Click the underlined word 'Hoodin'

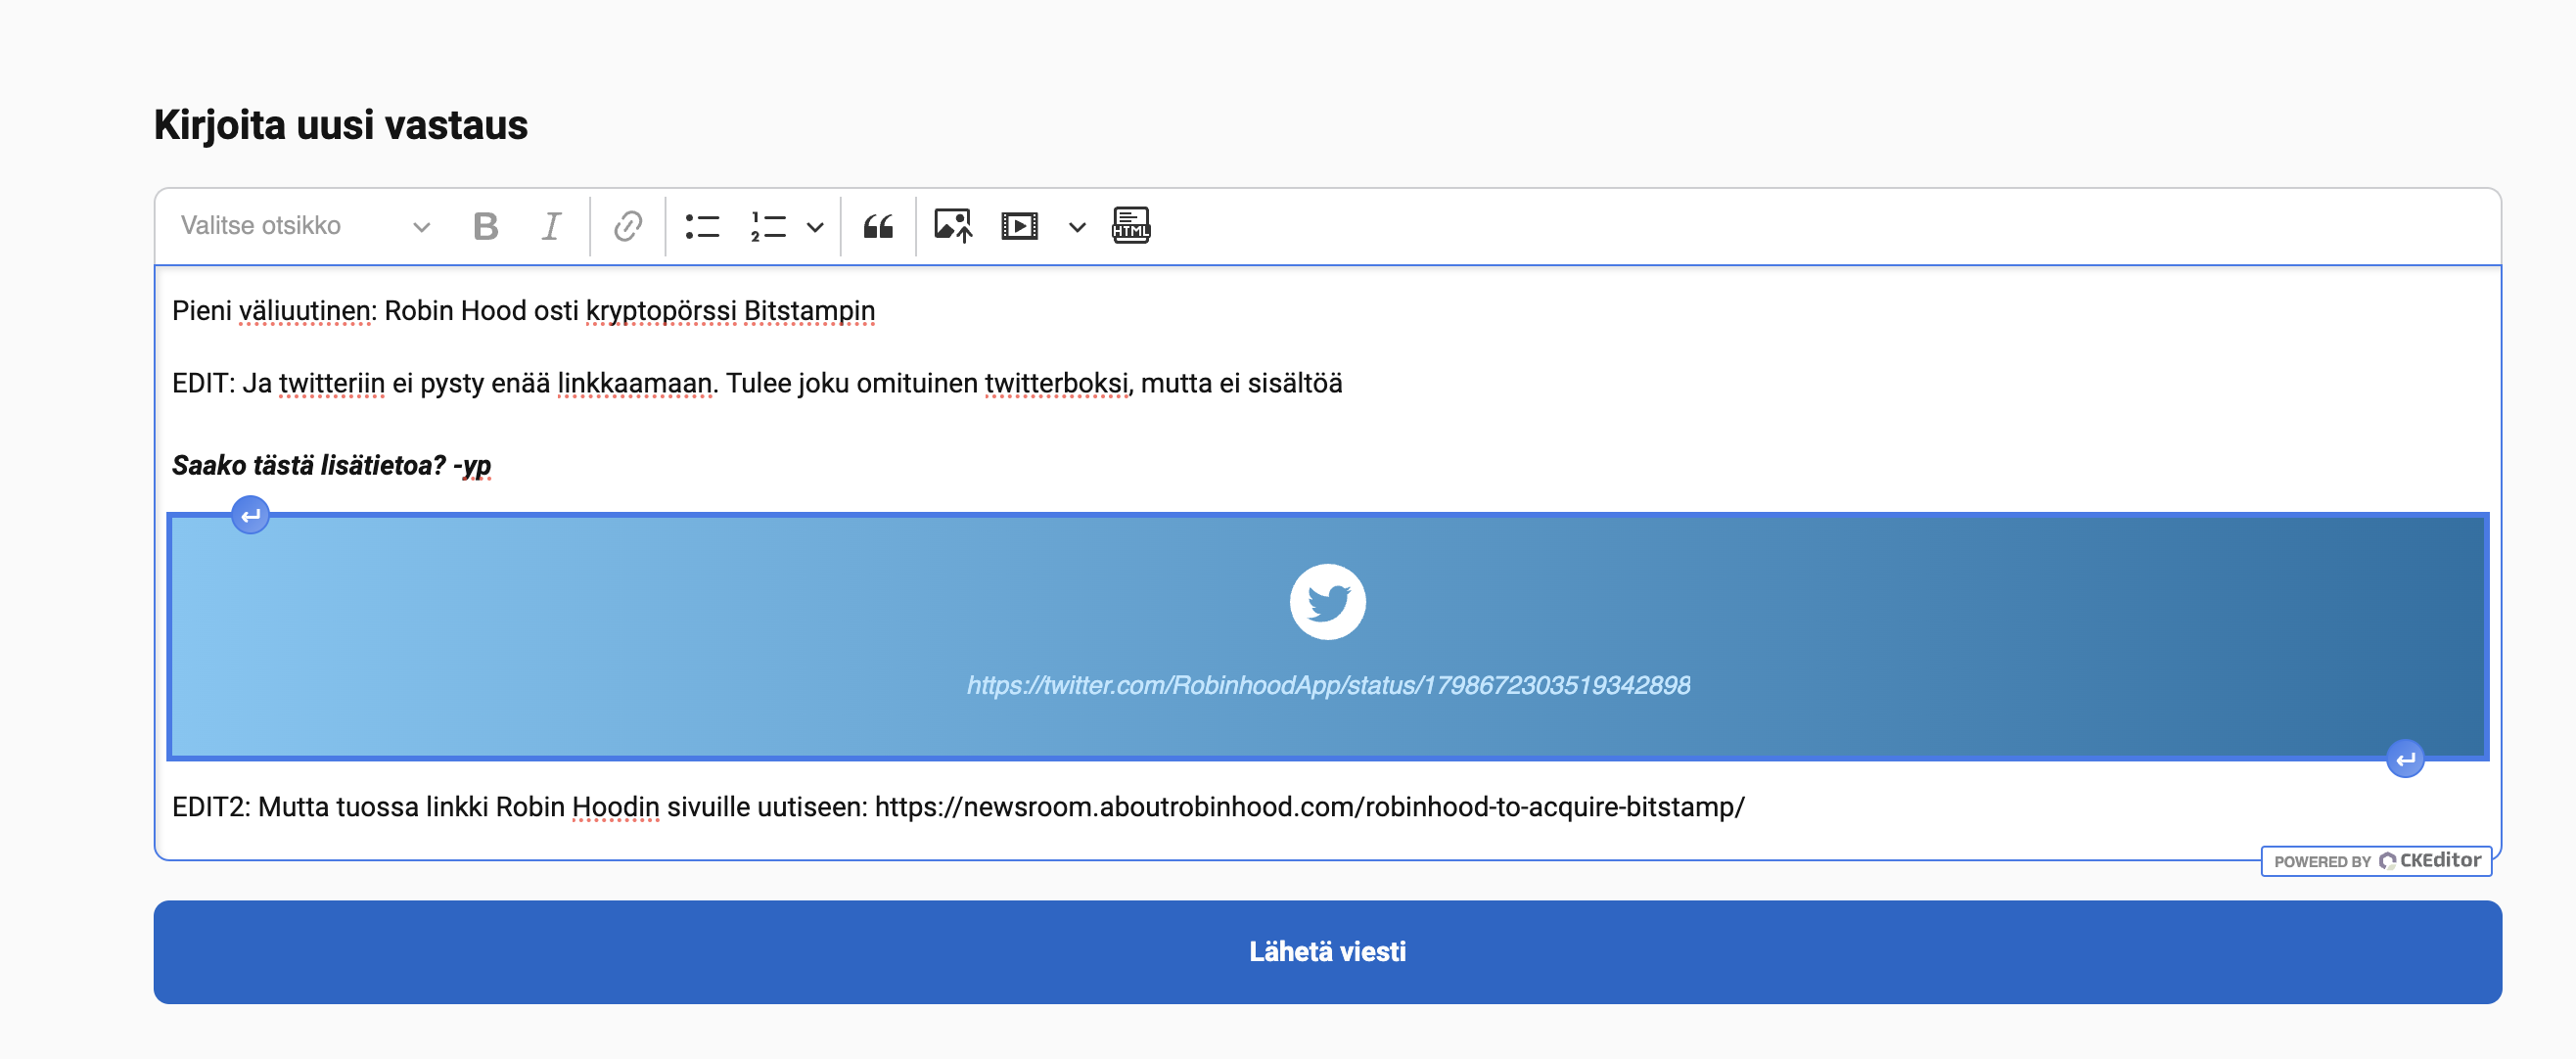tap(615, 807)
